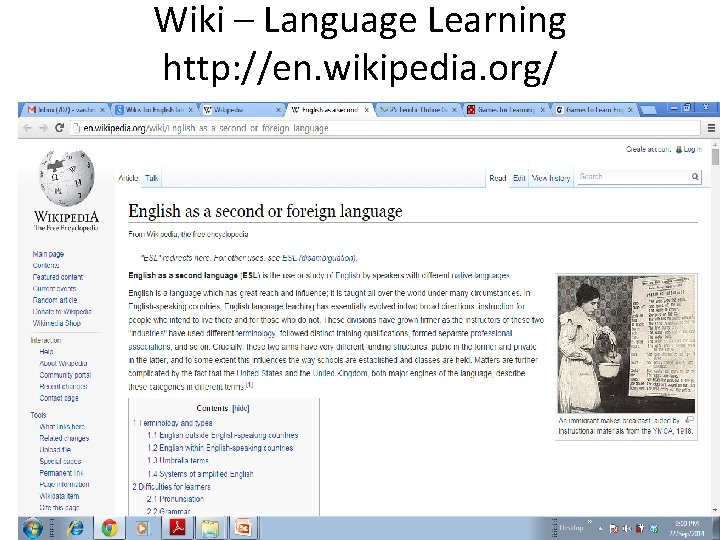This screenshot has width=720, height=540.
Task: Click the action center flag icon
Action: point(613,529)
